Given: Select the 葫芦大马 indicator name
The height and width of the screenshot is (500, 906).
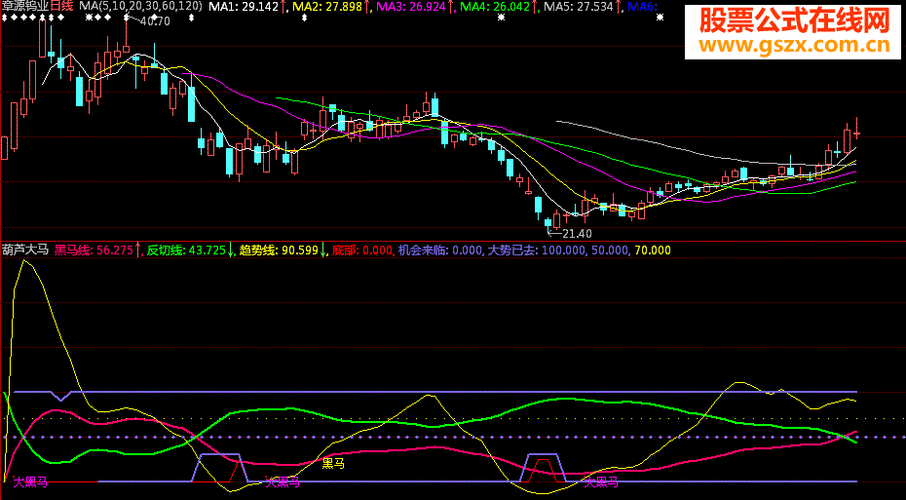Looking at the screenshot, I should (25, 250).
